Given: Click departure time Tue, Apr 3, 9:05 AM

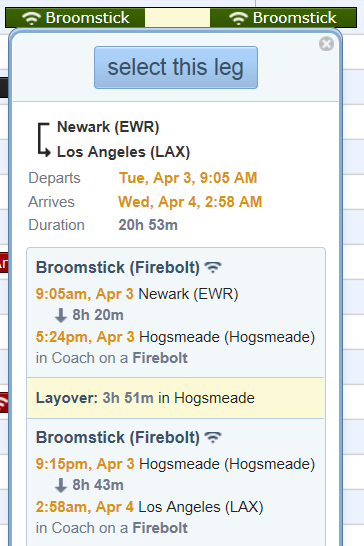Looking at the screenshot, I should pyautogui.click(x=188, y=178).
